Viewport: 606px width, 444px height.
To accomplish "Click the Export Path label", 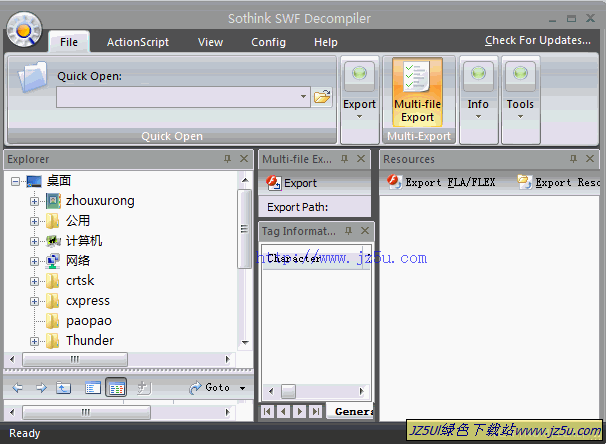I will [x=297, y=207].
